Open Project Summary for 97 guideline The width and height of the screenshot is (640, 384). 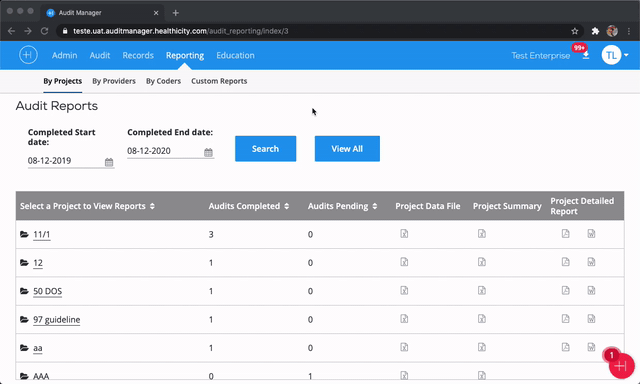pos(482,319)
